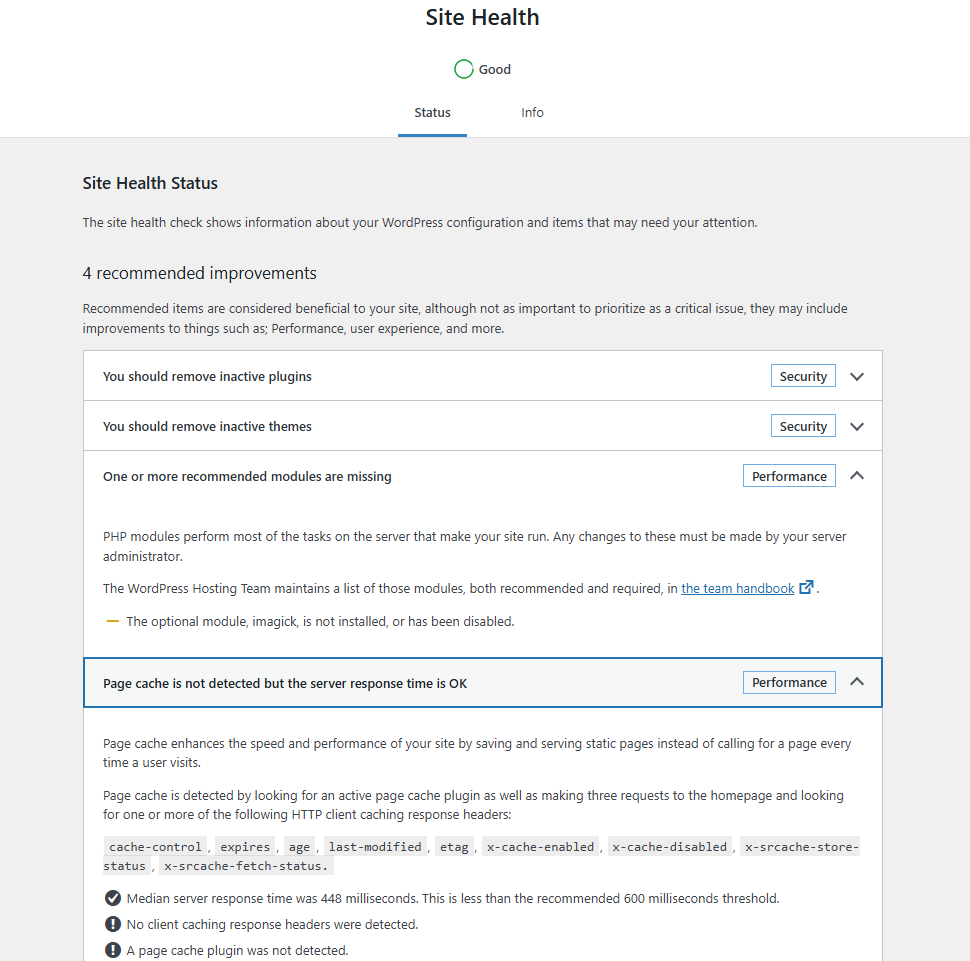
Task: Expand the inactive plugins chevron
Action: 856,377
